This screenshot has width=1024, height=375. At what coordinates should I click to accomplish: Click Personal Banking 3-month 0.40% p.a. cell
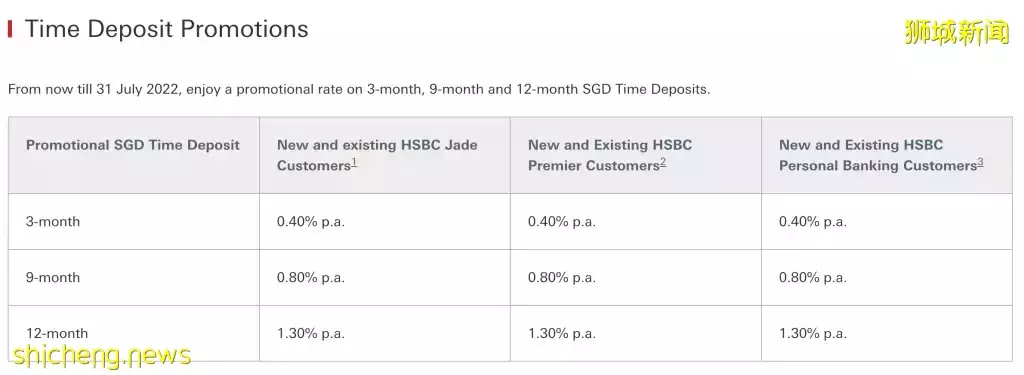812,221
